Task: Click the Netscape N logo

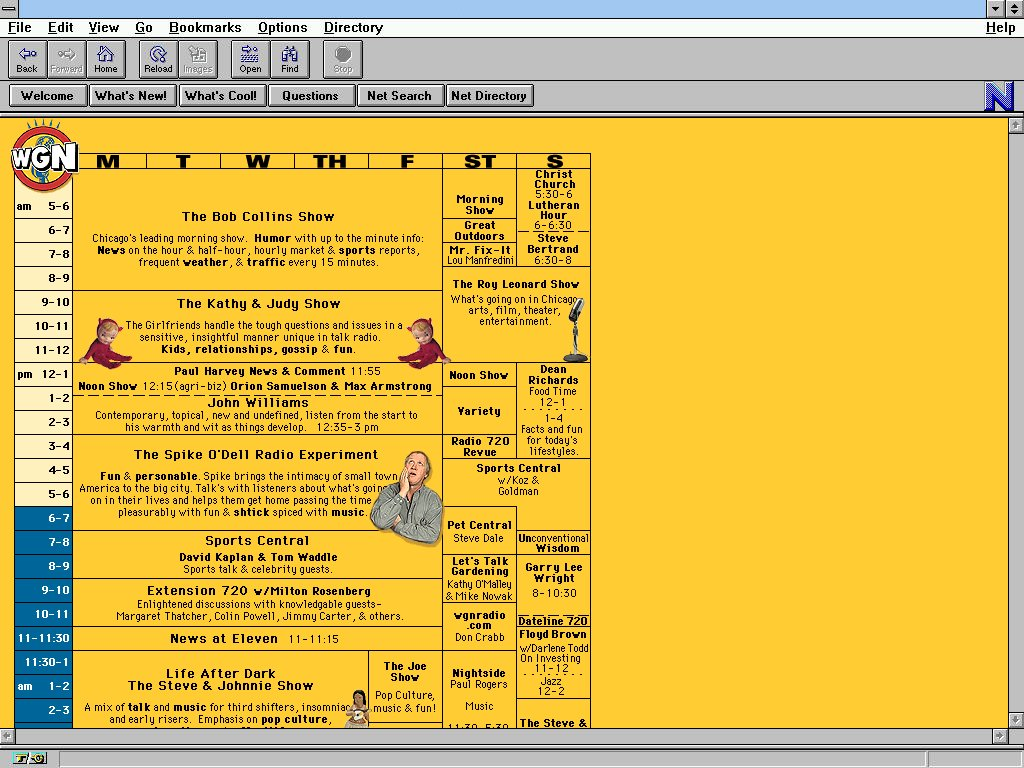Action: 999,96
